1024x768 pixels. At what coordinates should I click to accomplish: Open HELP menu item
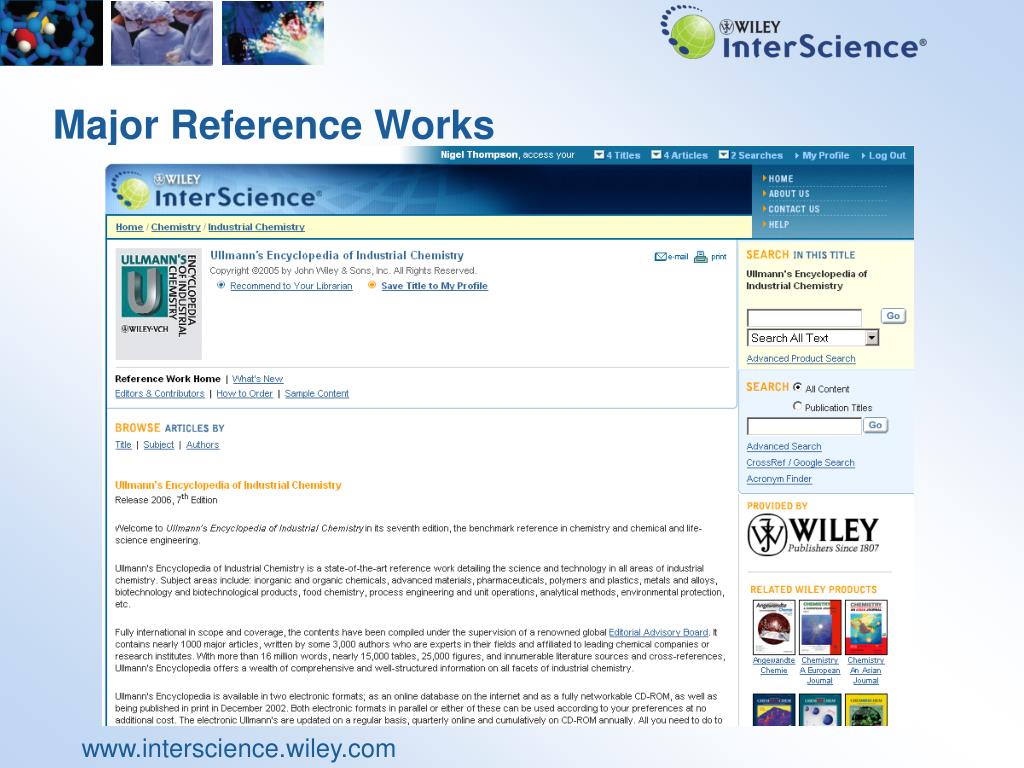(x=778, y=224)
